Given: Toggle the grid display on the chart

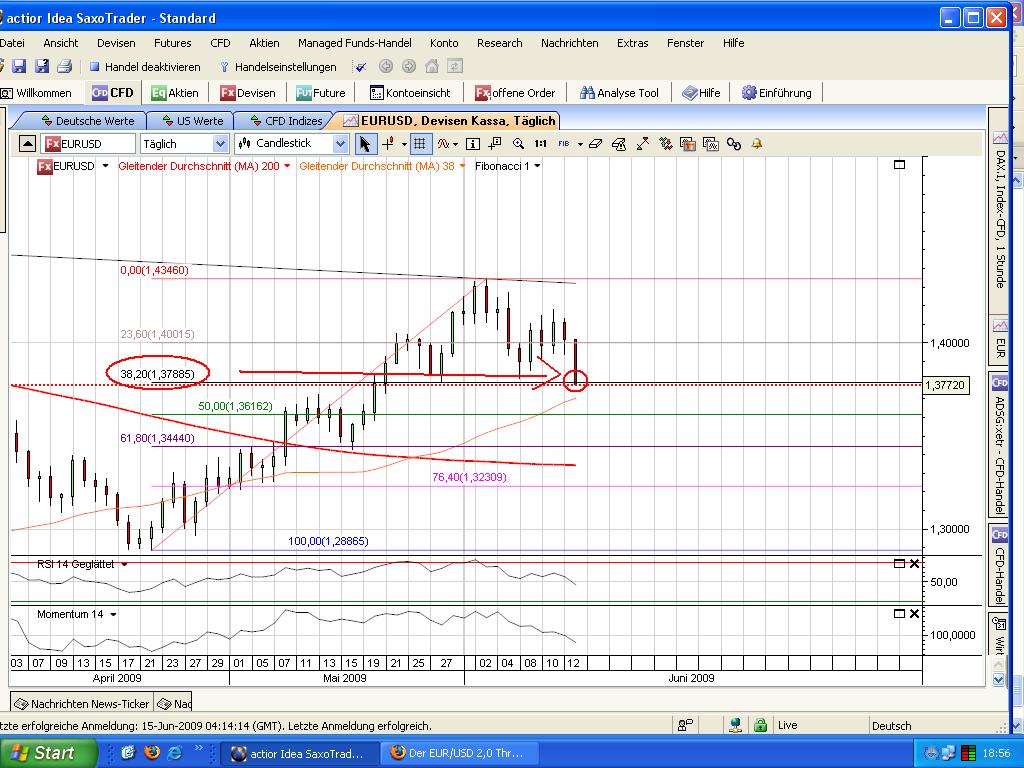Looking at the screenshot, I should tap(420, 144).
